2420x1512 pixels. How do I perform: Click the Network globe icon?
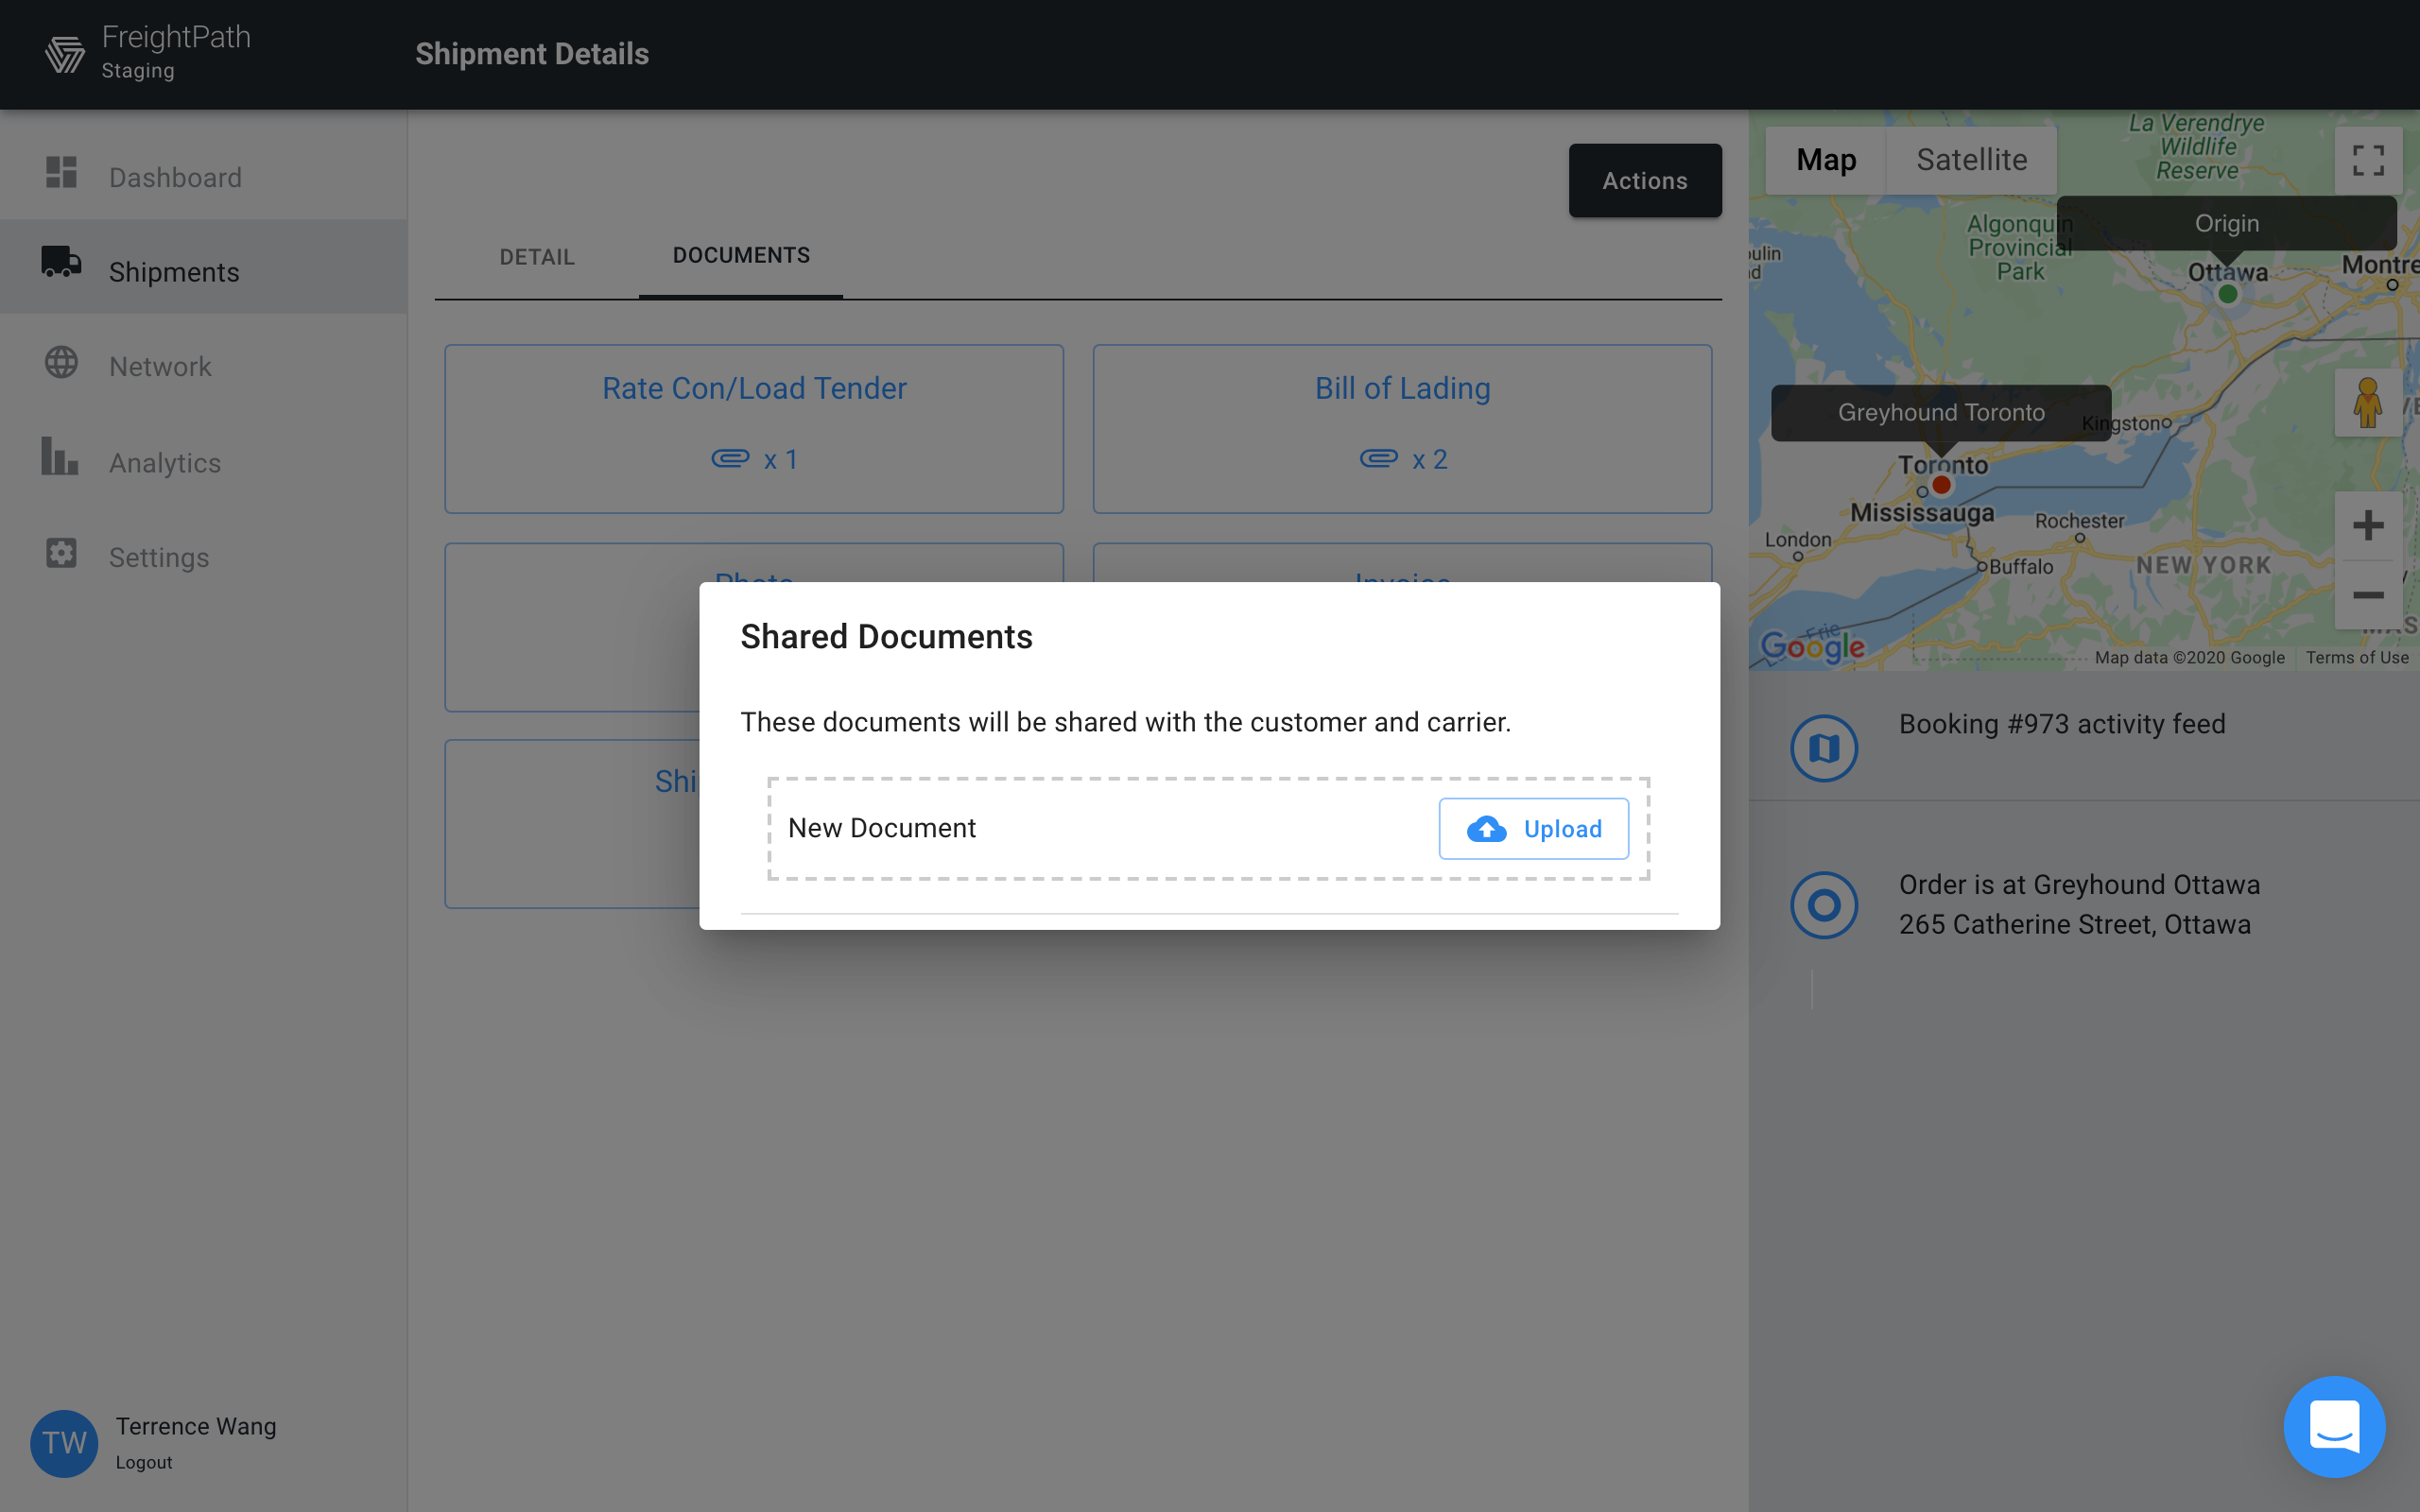click(x=61, y=362)
